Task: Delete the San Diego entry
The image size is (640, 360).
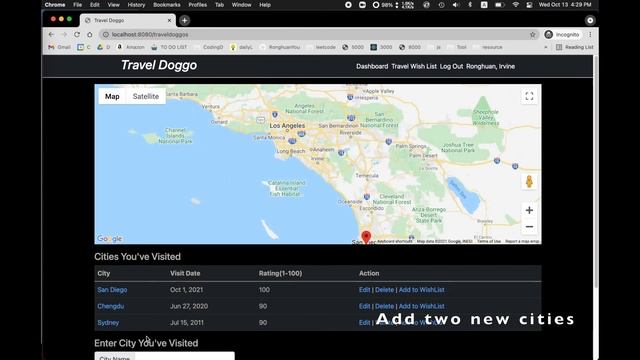Action: (384, 290)
